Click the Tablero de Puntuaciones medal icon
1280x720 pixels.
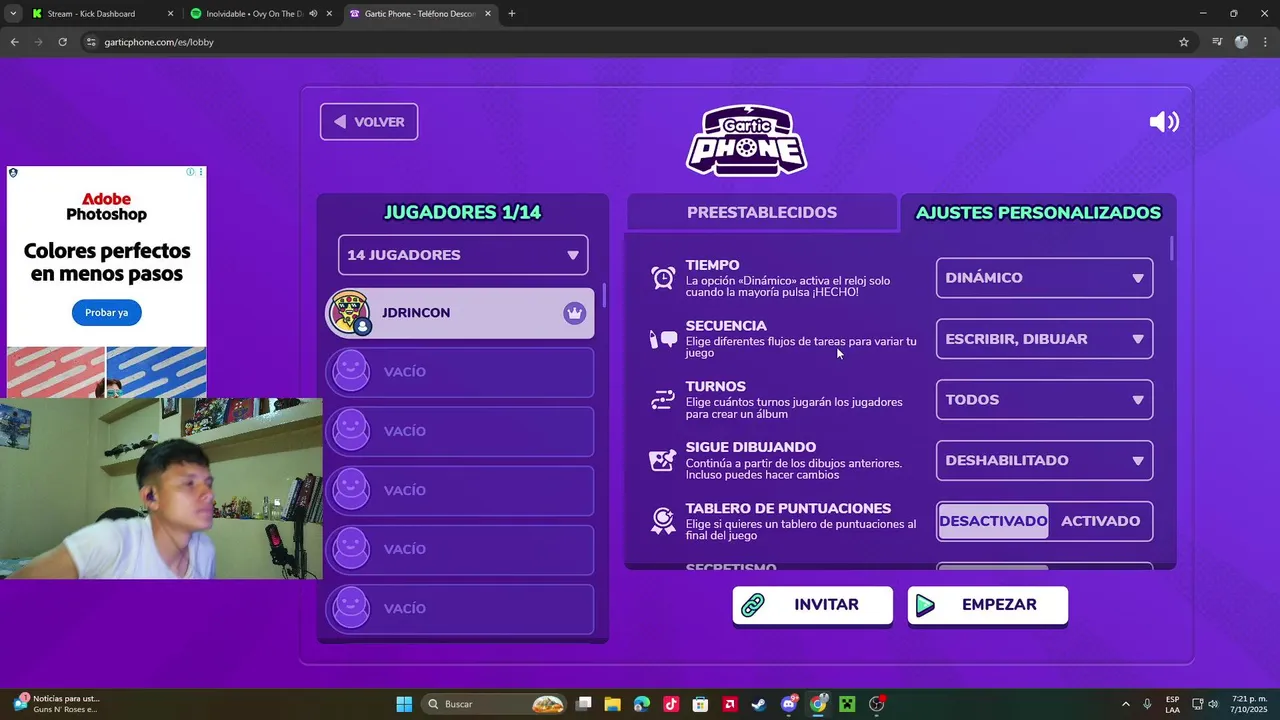pyautogui.click(x=663, y=521)
